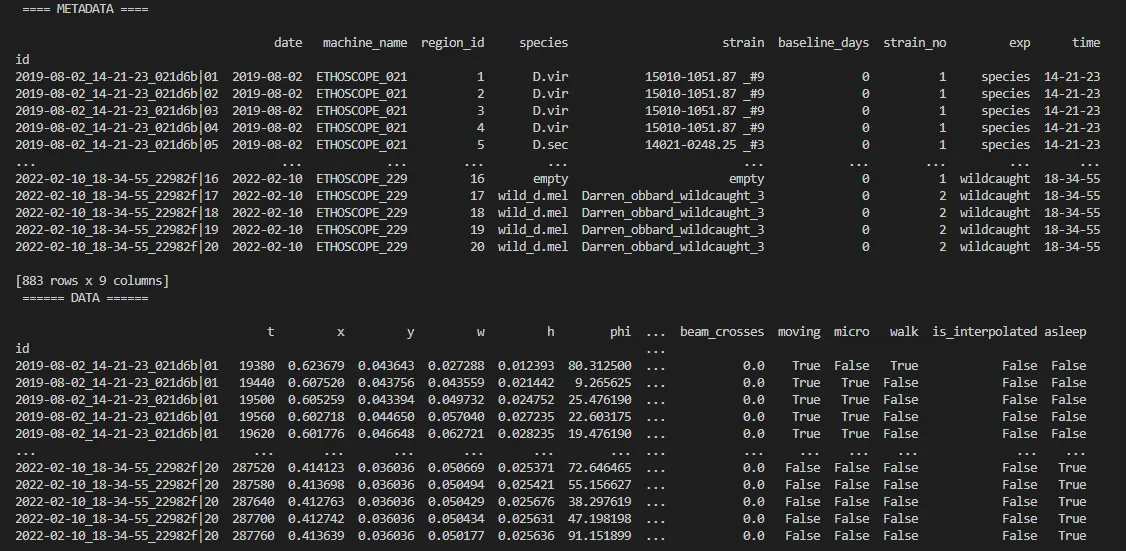The width and height of the screenshot is (1126, 551).
Task: Click metadata id ending 22982f|19
Action: [116, 229]
